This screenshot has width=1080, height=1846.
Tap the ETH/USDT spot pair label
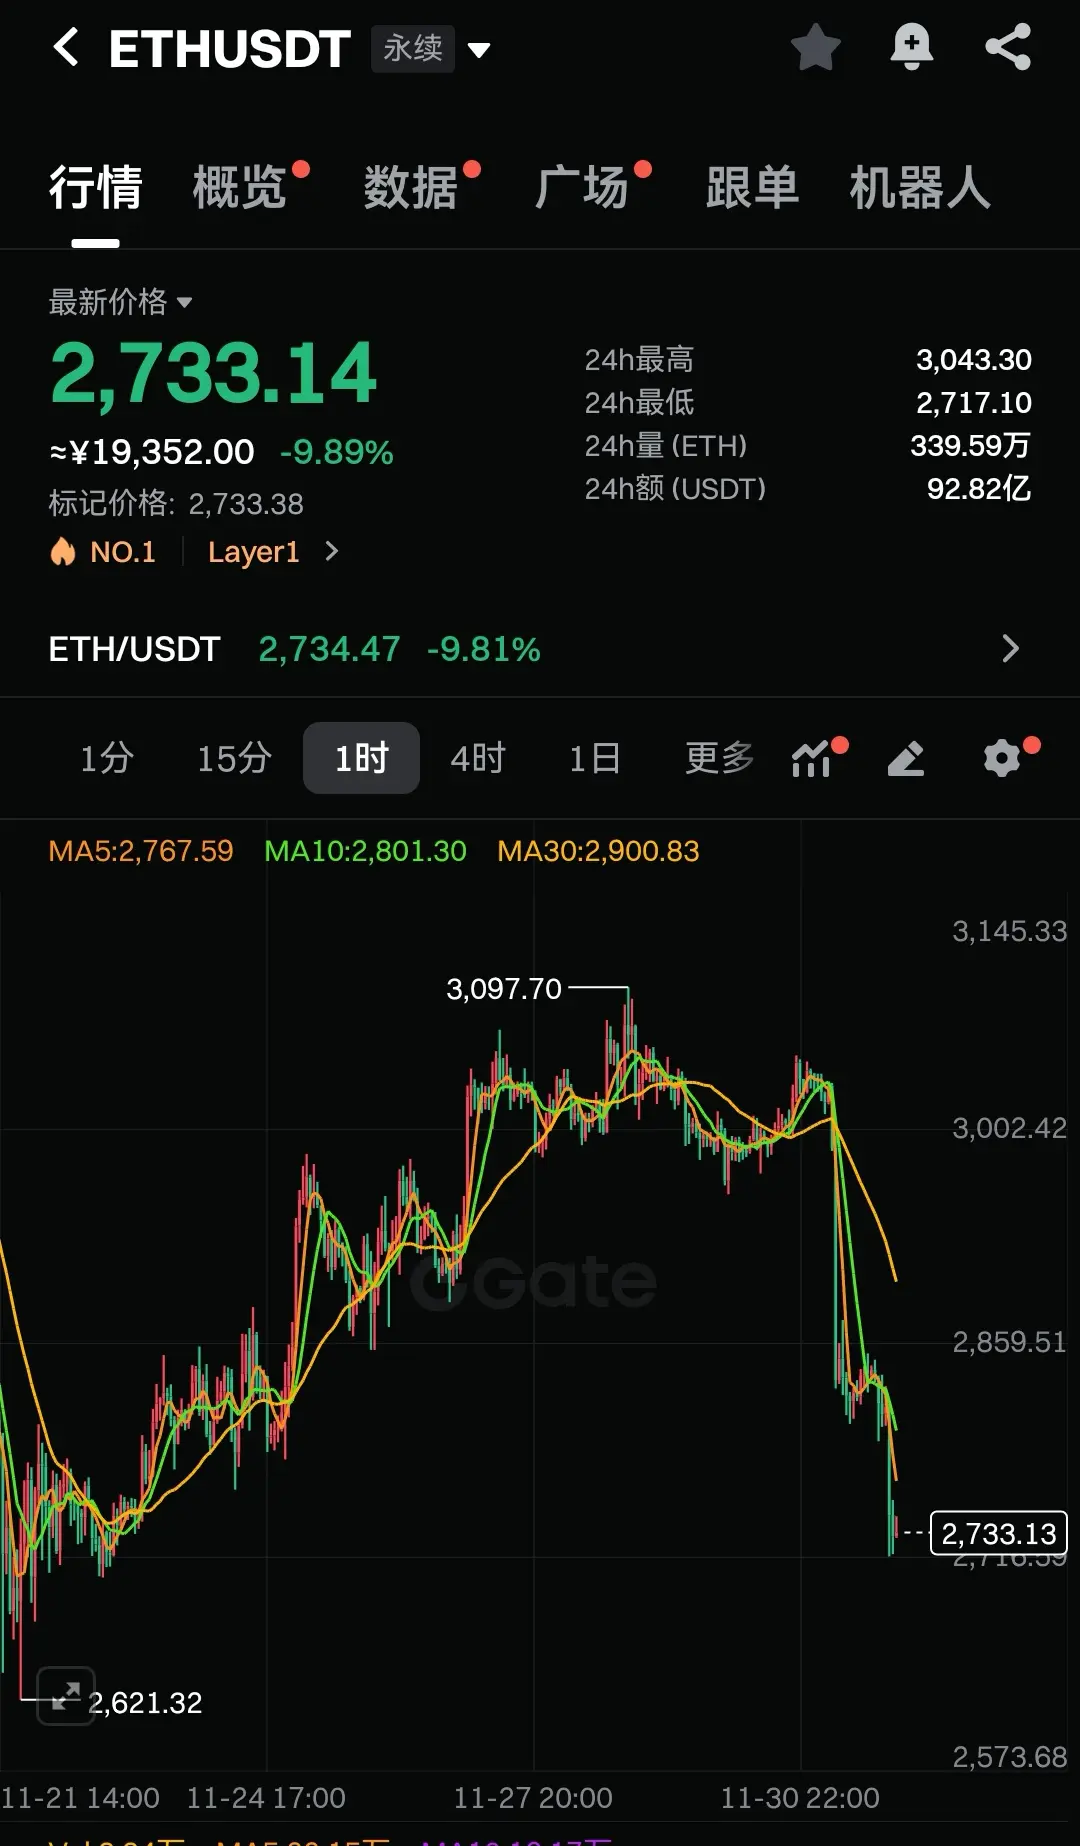pyautogui.click(x=134, y=649)
